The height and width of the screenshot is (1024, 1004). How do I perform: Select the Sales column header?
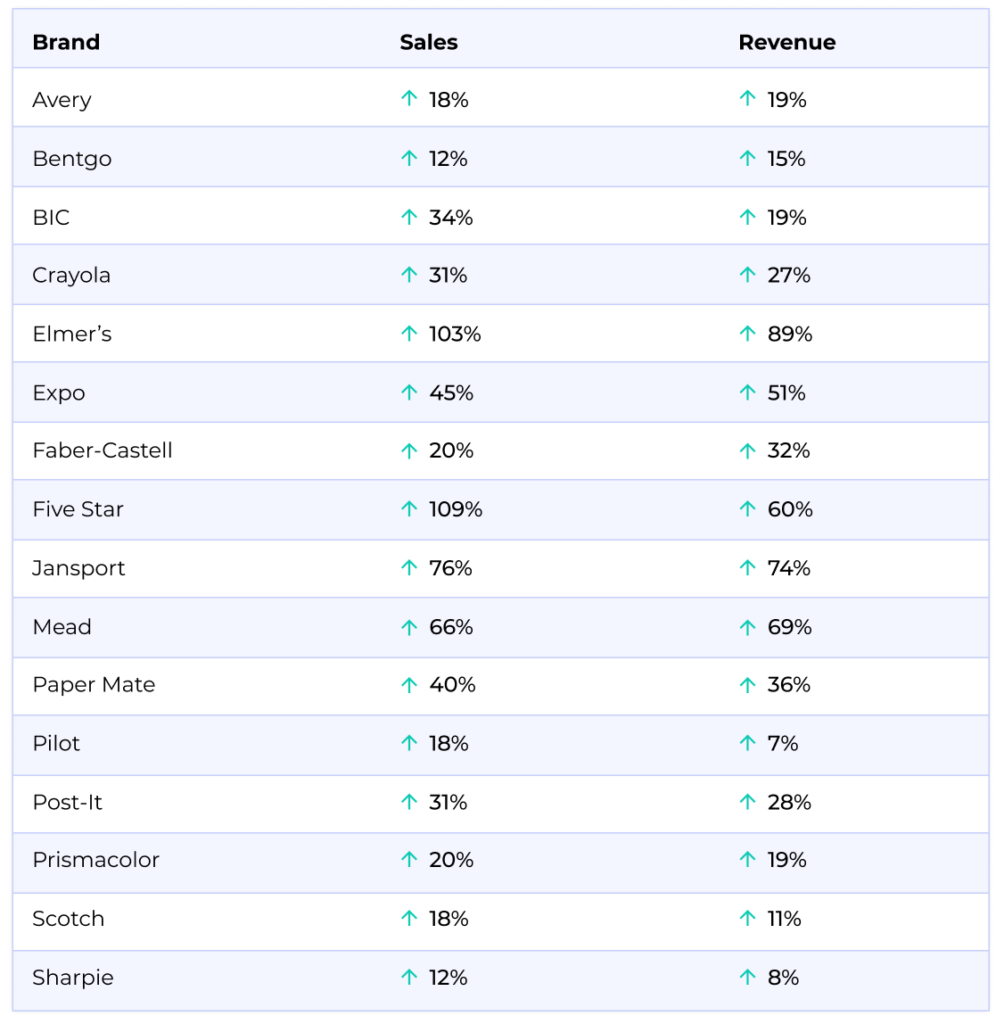429,42
